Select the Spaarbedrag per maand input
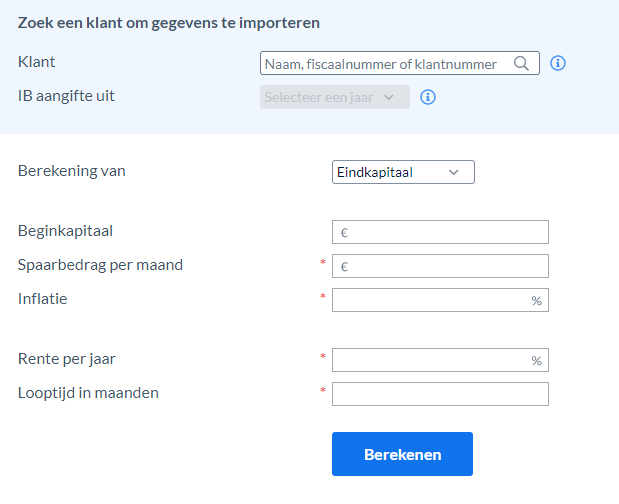The width and height of the screenshot is (619, 504). [440, 266]
